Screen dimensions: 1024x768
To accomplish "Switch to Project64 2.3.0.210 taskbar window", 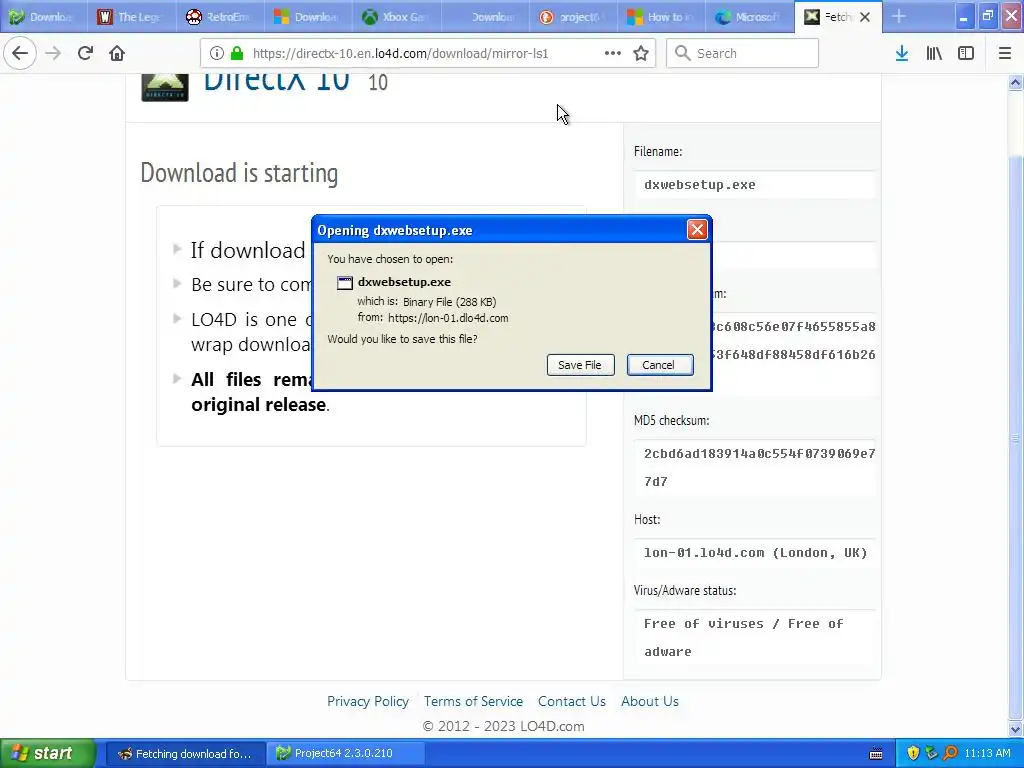I will tap(347, 754).
